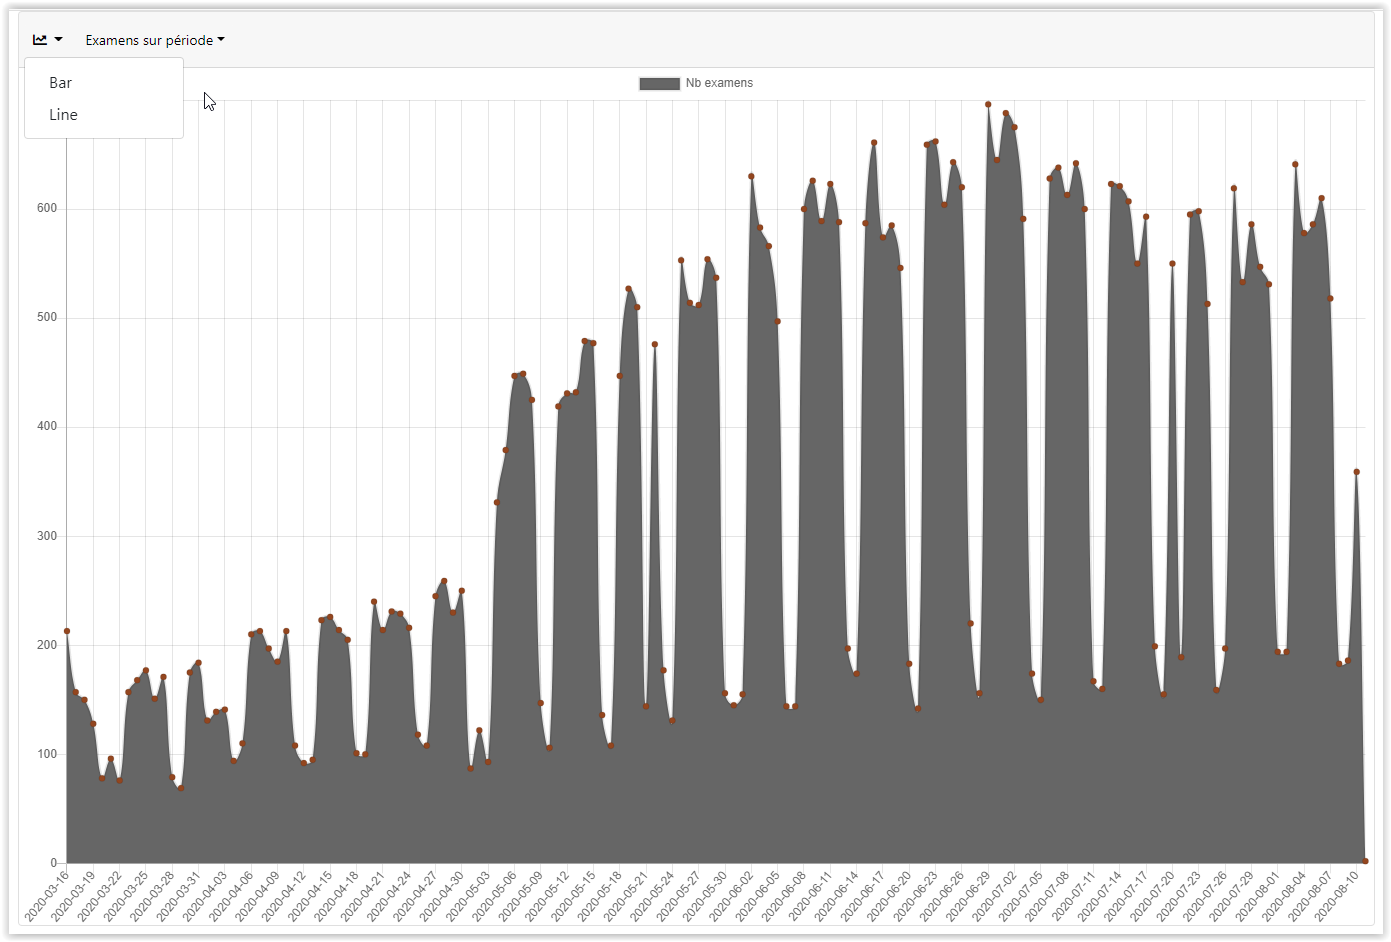This screenshot has width=1391, height=942.
Task: Select the final data point at zero
Action: pyautogui.click(x=1365, y=861)
